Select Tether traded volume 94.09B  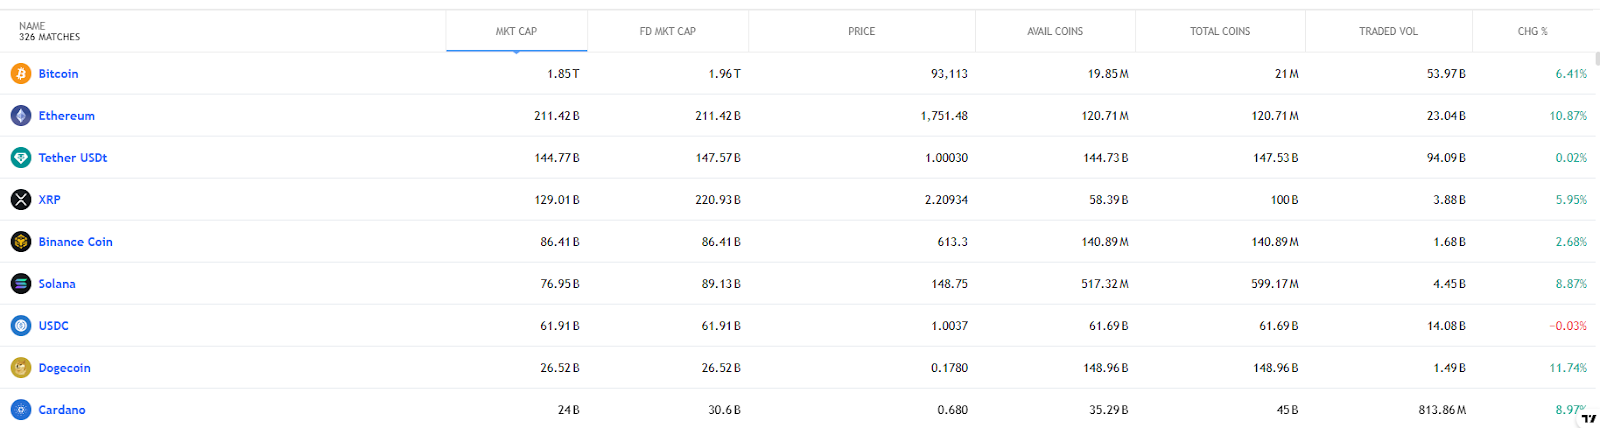1446,158
